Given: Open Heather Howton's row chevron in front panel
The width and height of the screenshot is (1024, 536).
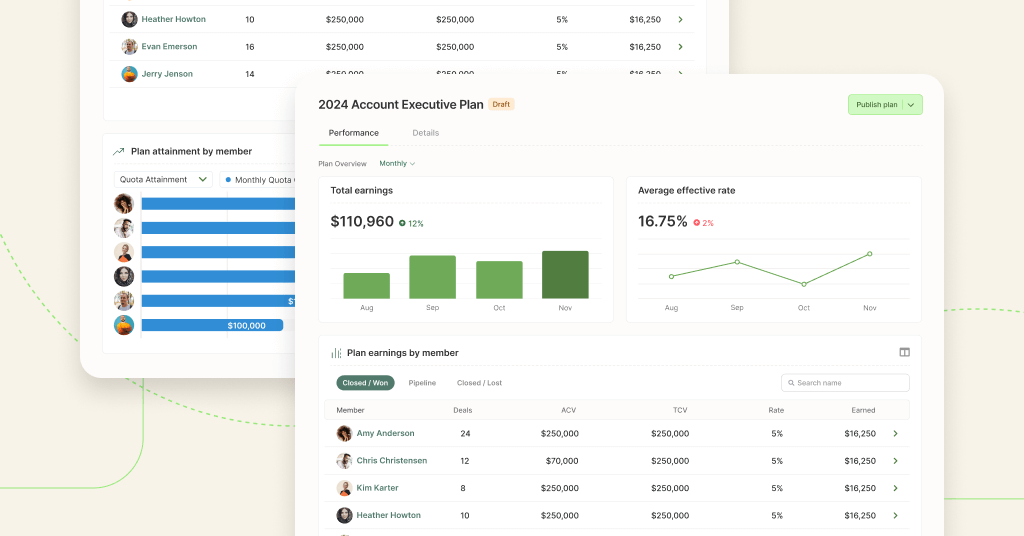Looking at the screenshot, I should (895, 516).
